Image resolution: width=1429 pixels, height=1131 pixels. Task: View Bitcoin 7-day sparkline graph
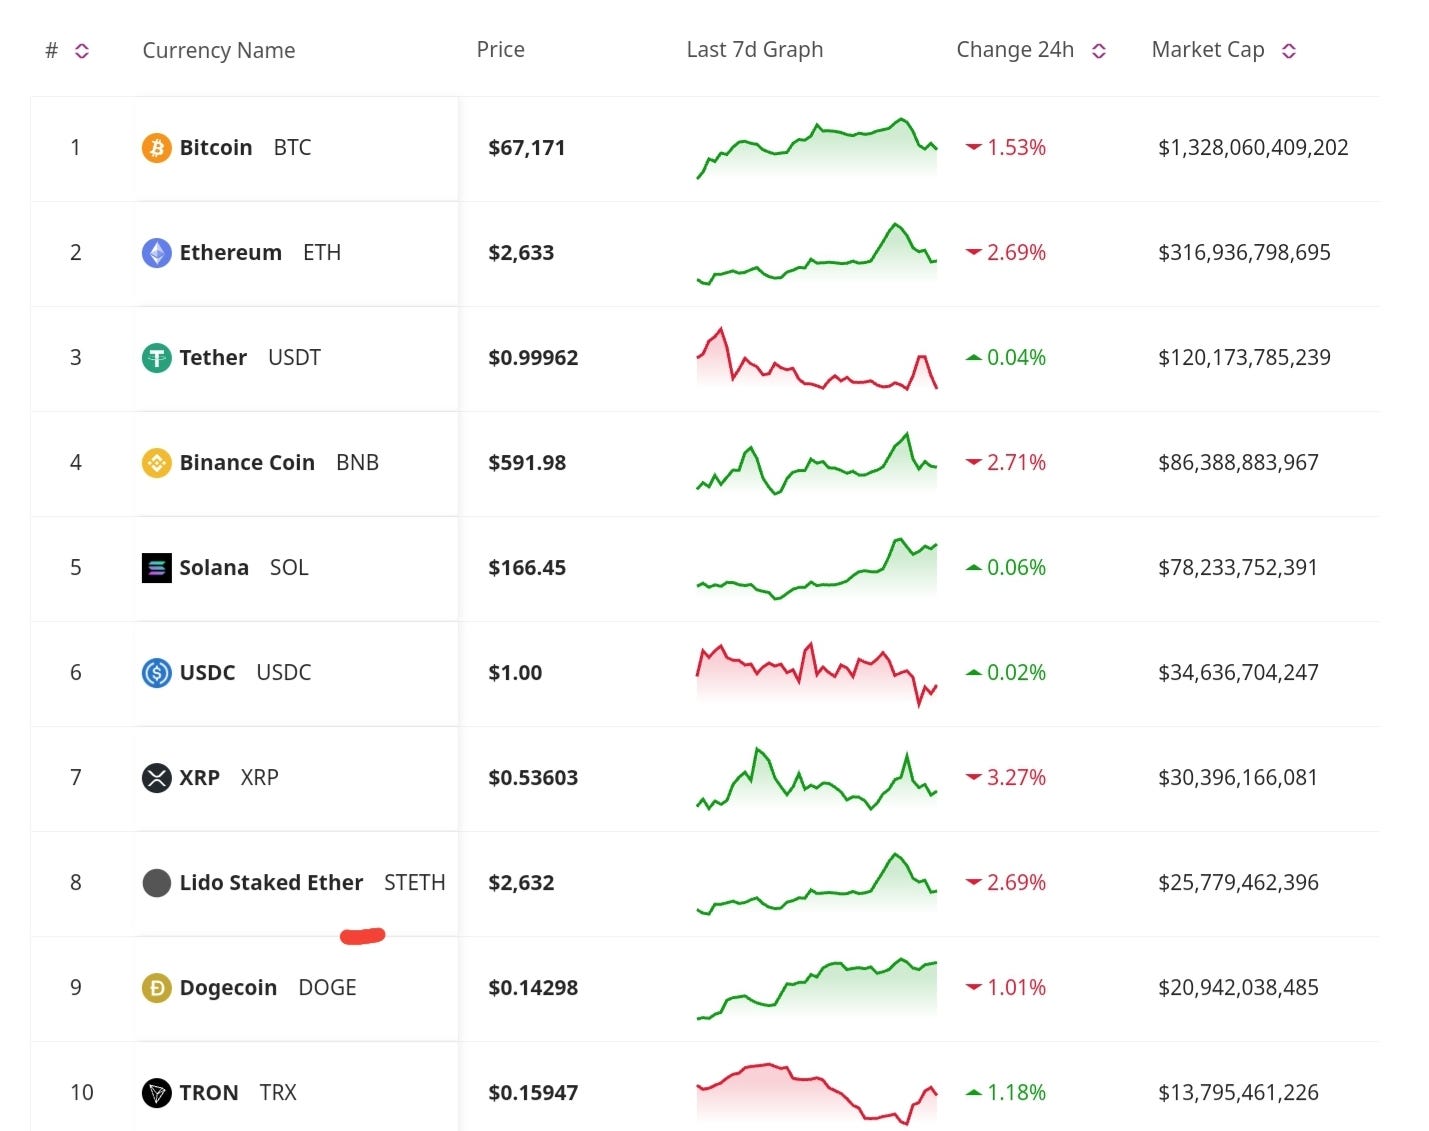[816, 148]
